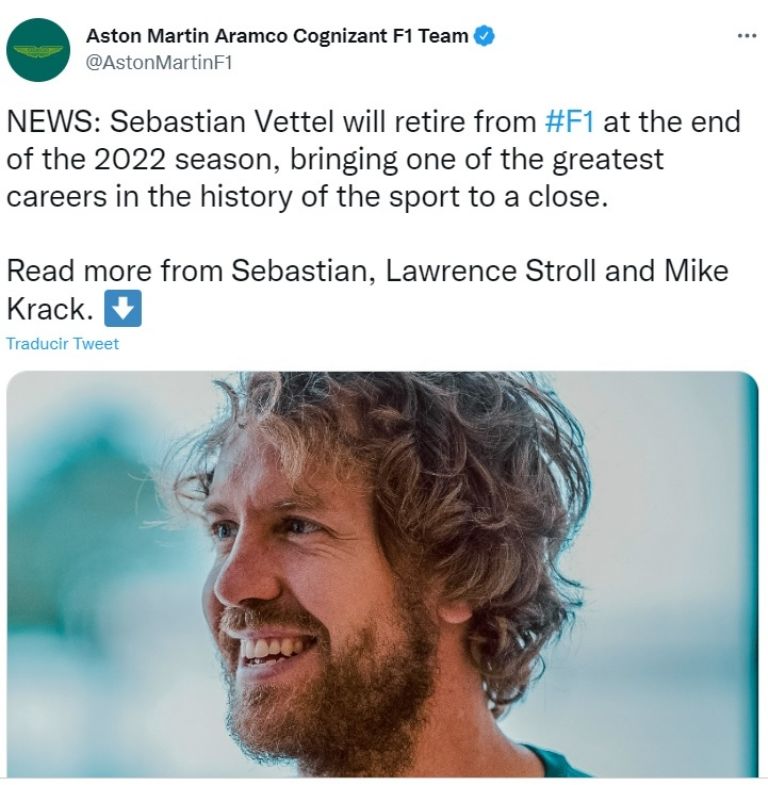This screenshot has height=785, width=768.
Task: Click the blue down arrow emoji
Action: [x=123, y=309]
